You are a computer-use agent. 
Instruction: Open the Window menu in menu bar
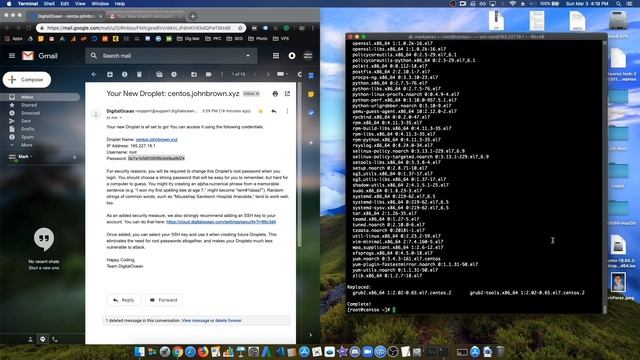coord(100,4)
